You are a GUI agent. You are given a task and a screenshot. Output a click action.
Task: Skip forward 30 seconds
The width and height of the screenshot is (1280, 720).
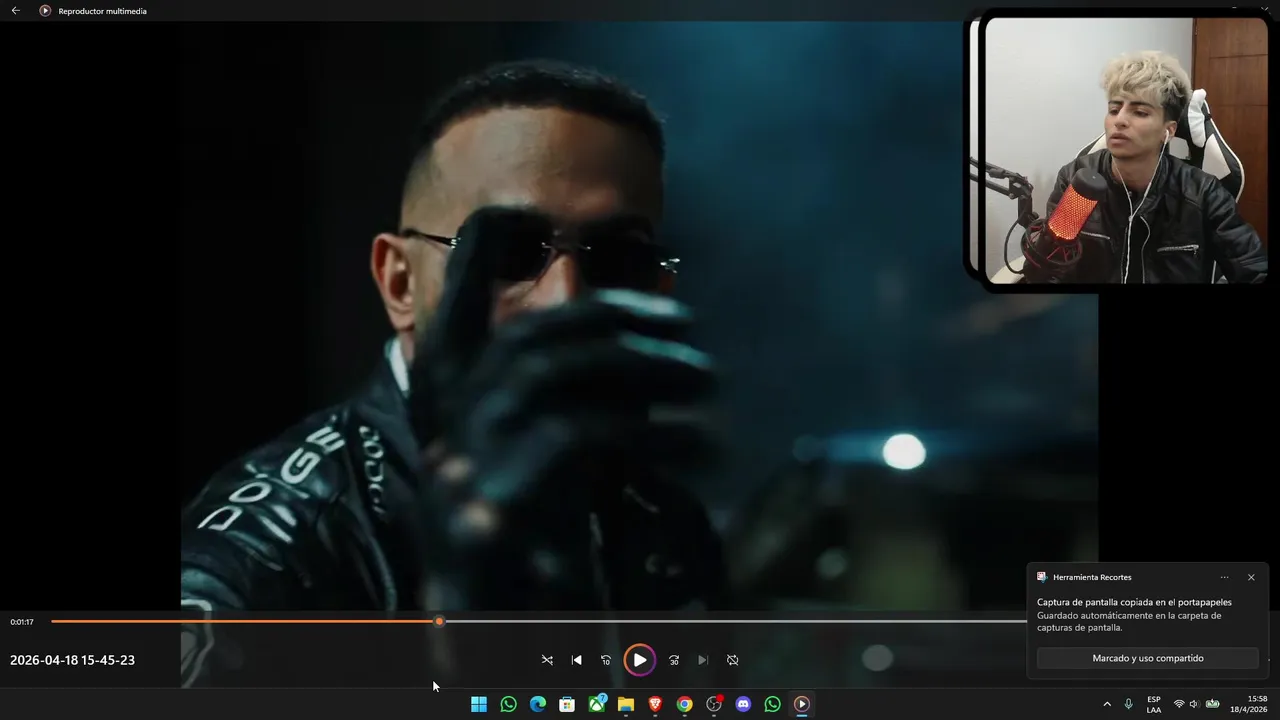[x=674, y=660]
